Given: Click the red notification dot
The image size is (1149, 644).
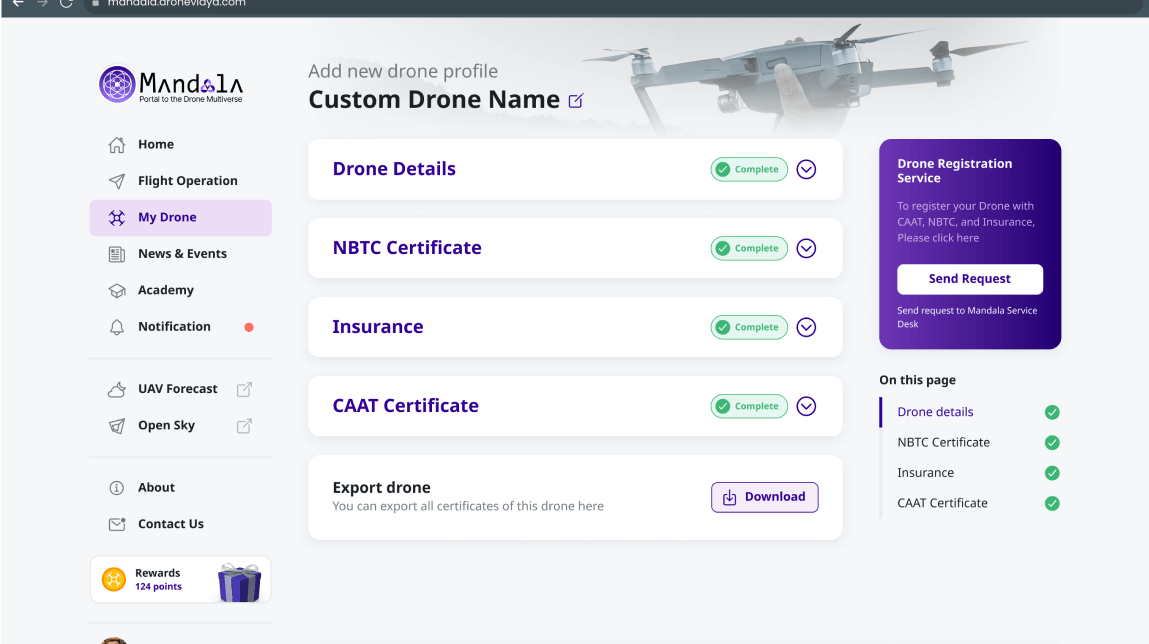Looking at the screenshot, I should tap(249, 327).
